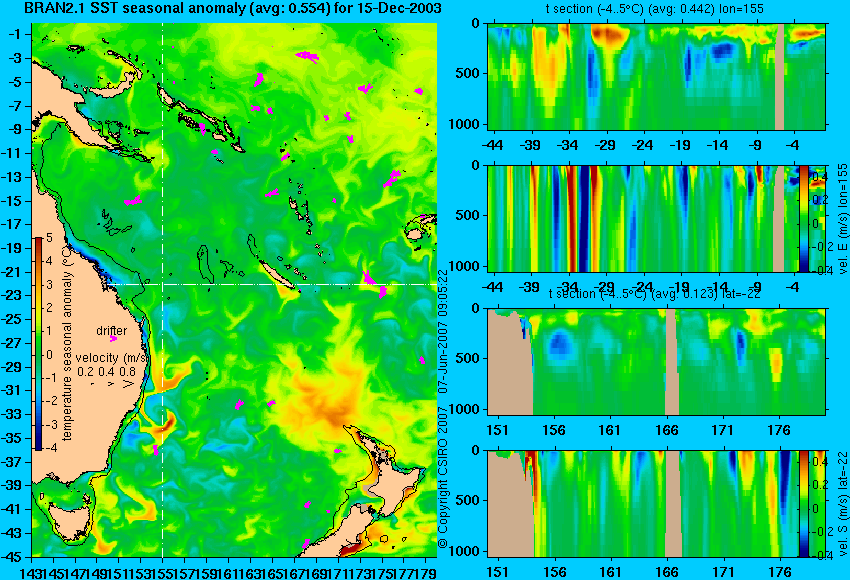Click the '5' value atop the temperature colorbar
The height and width of the screenshot is (580, 850).
click(49, 237)
